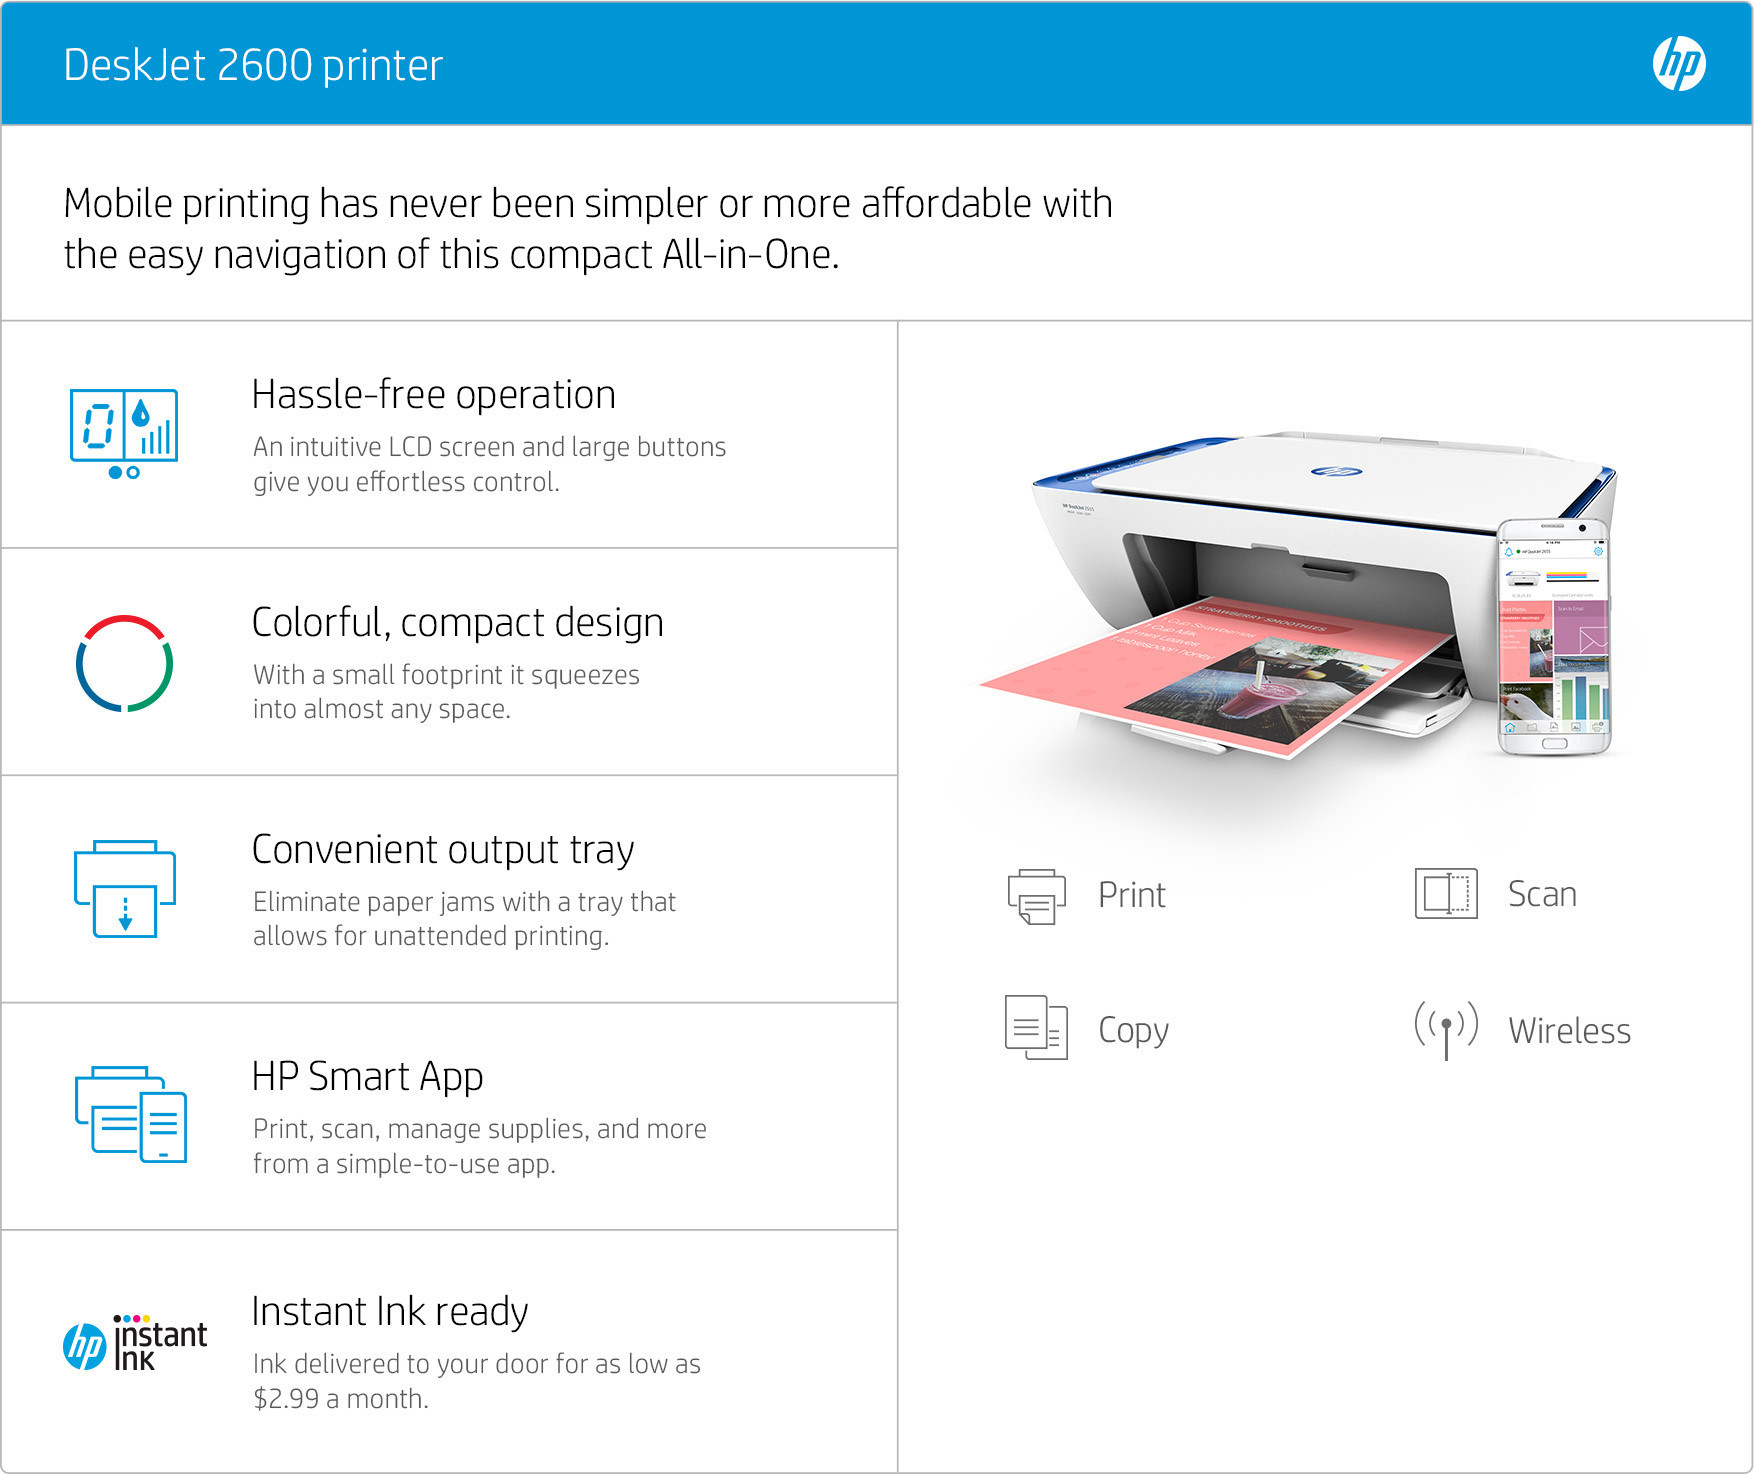Click the Copy documents icon

(1036, 1027)
